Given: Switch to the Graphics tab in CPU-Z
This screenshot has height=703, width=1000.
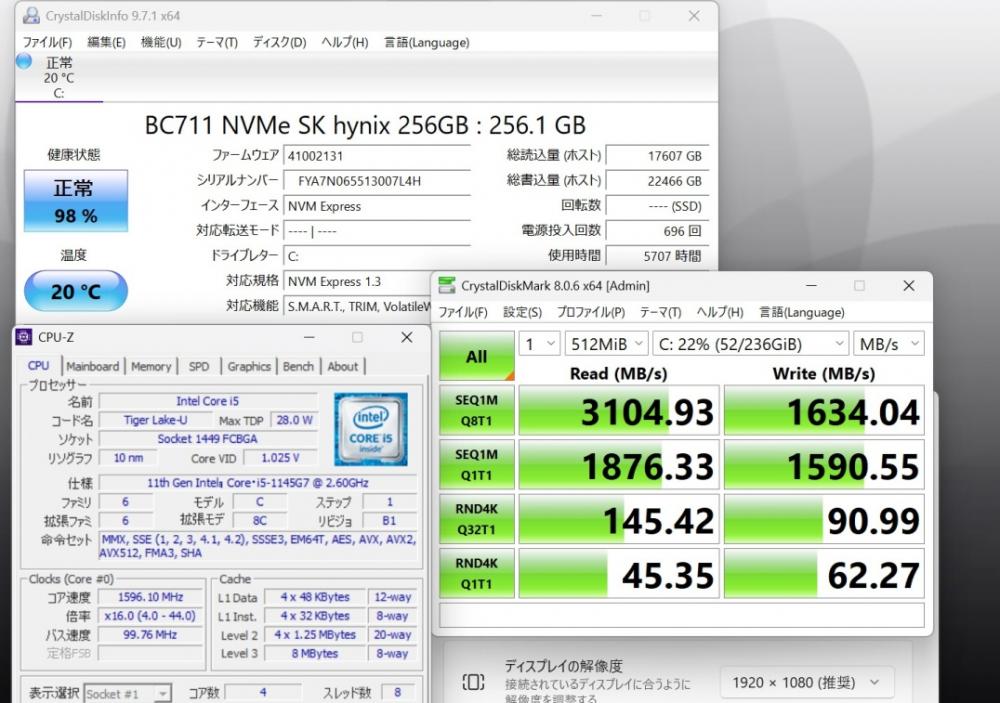Looking at the screenshot, I should click(249, 366).
